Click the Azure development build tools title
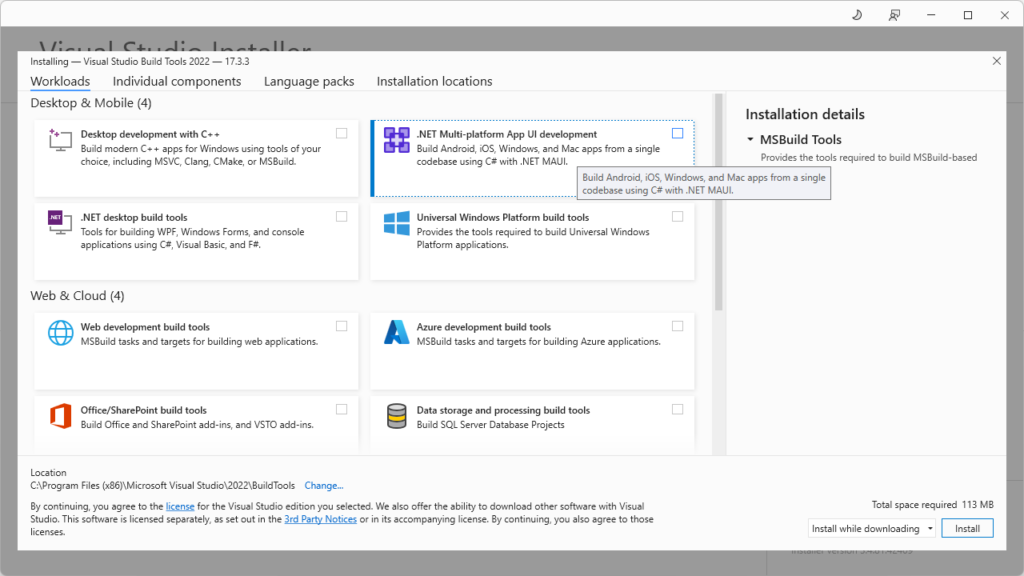The height and width of the screenshot is (576, 1024). click(x=483, y=327)
